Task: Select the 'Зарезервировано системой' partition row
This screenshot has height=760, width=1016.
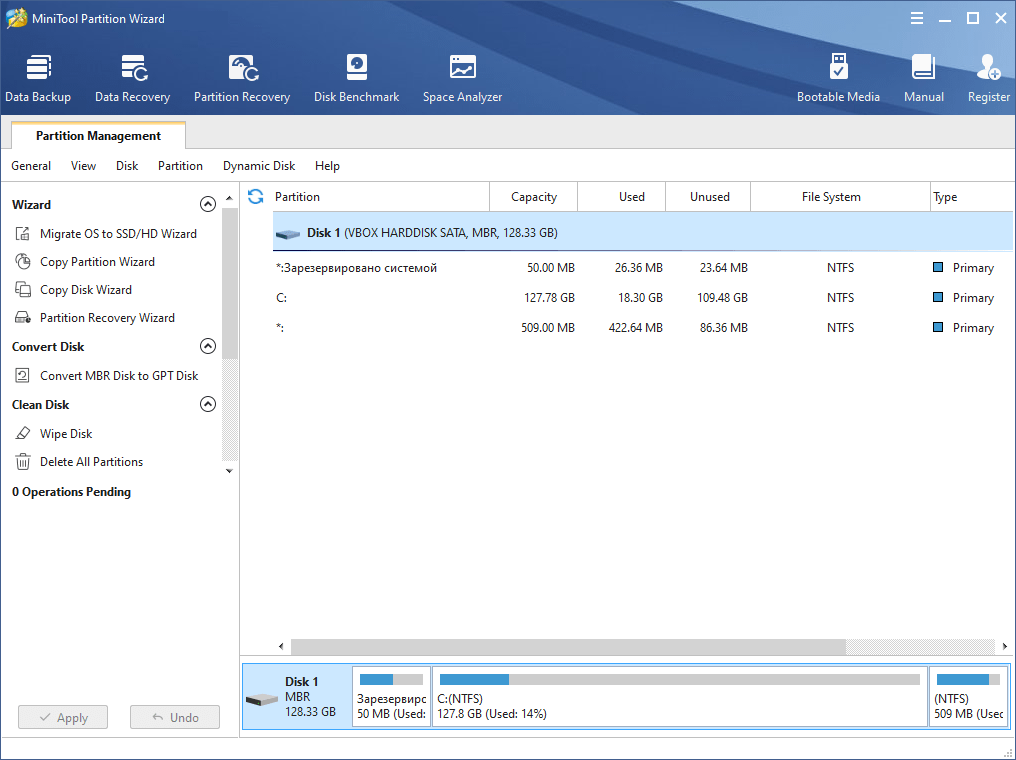Action: click(x=643, y=268)
